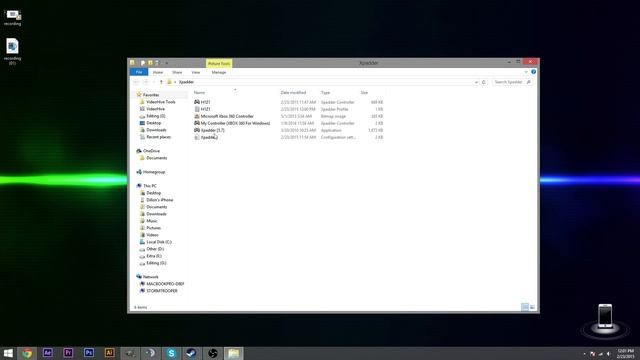Image resolution: width=640 pixels, height=360 pixels.
Task: Open the Home ribbon tab
Action: click(158, 72)
